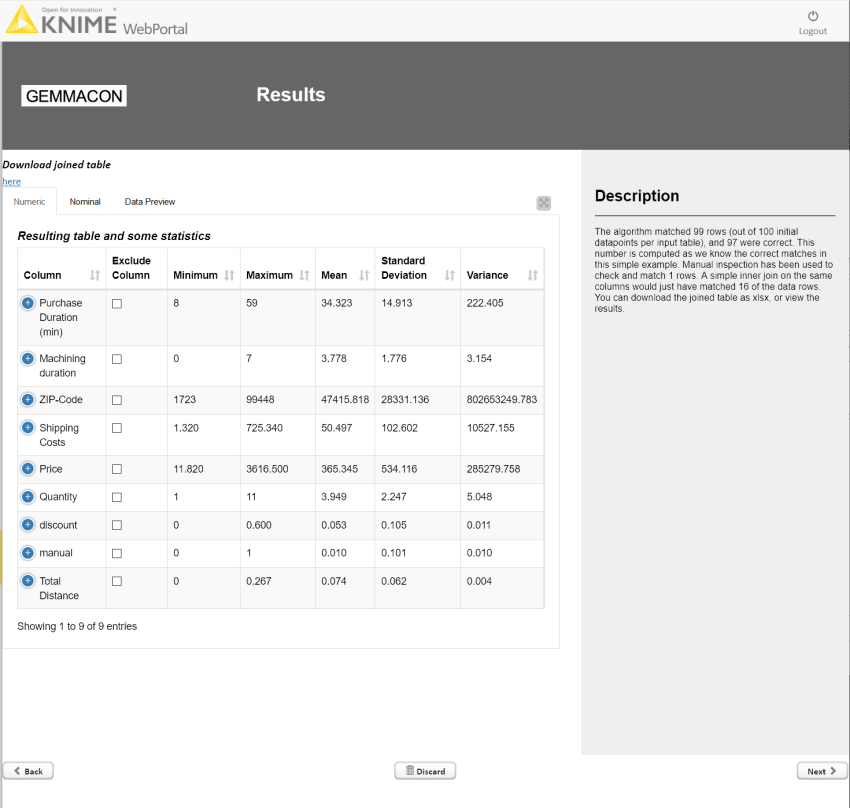
Task: Tick exclude checkbox for Shipping Costs
Action: coord(117,428)
